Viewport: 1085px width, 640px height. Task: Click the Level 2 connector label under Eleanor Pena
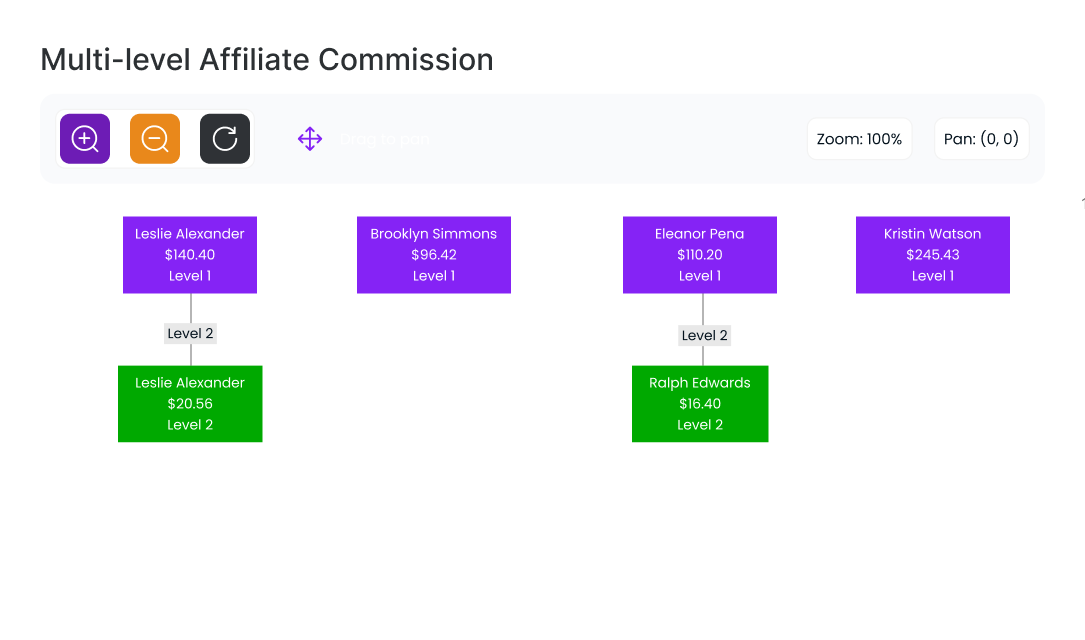[x=704, y=335]
